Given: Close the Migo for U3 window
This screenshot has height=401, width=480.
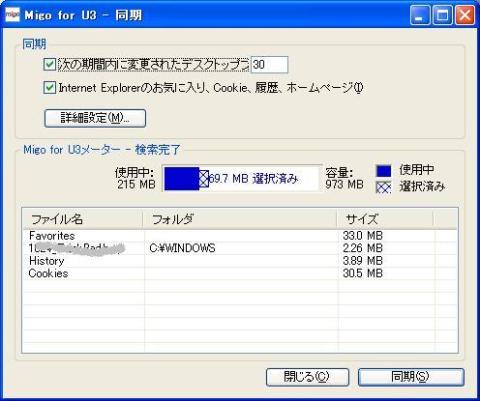Looking at the screenshot, I should tap(465, 15).
